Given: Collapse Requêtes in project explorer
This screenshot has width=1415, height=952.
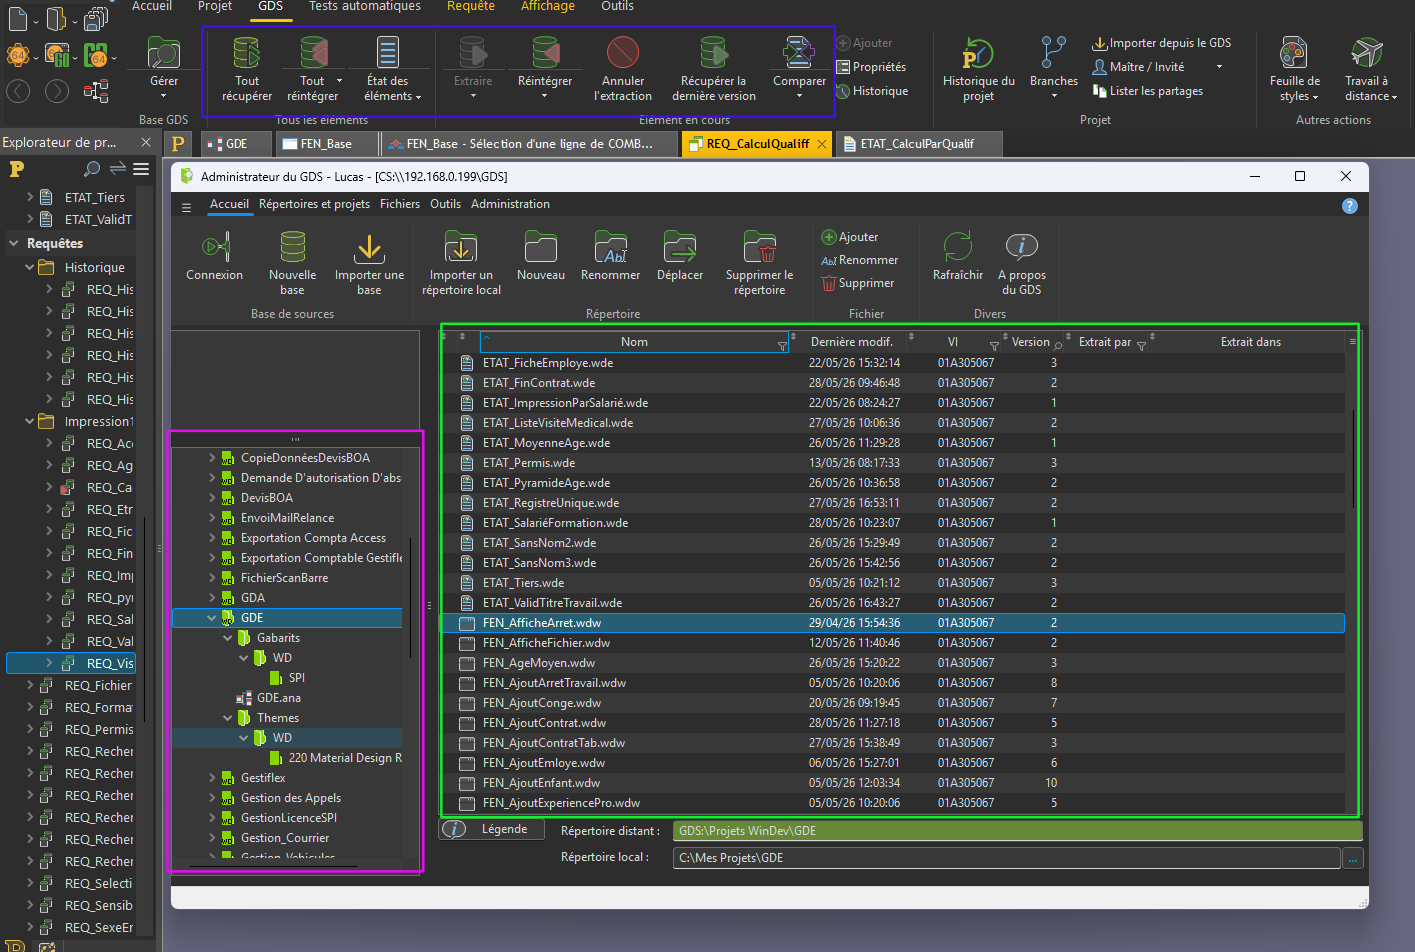Looking at the screenshot, I should click(14, 243).
